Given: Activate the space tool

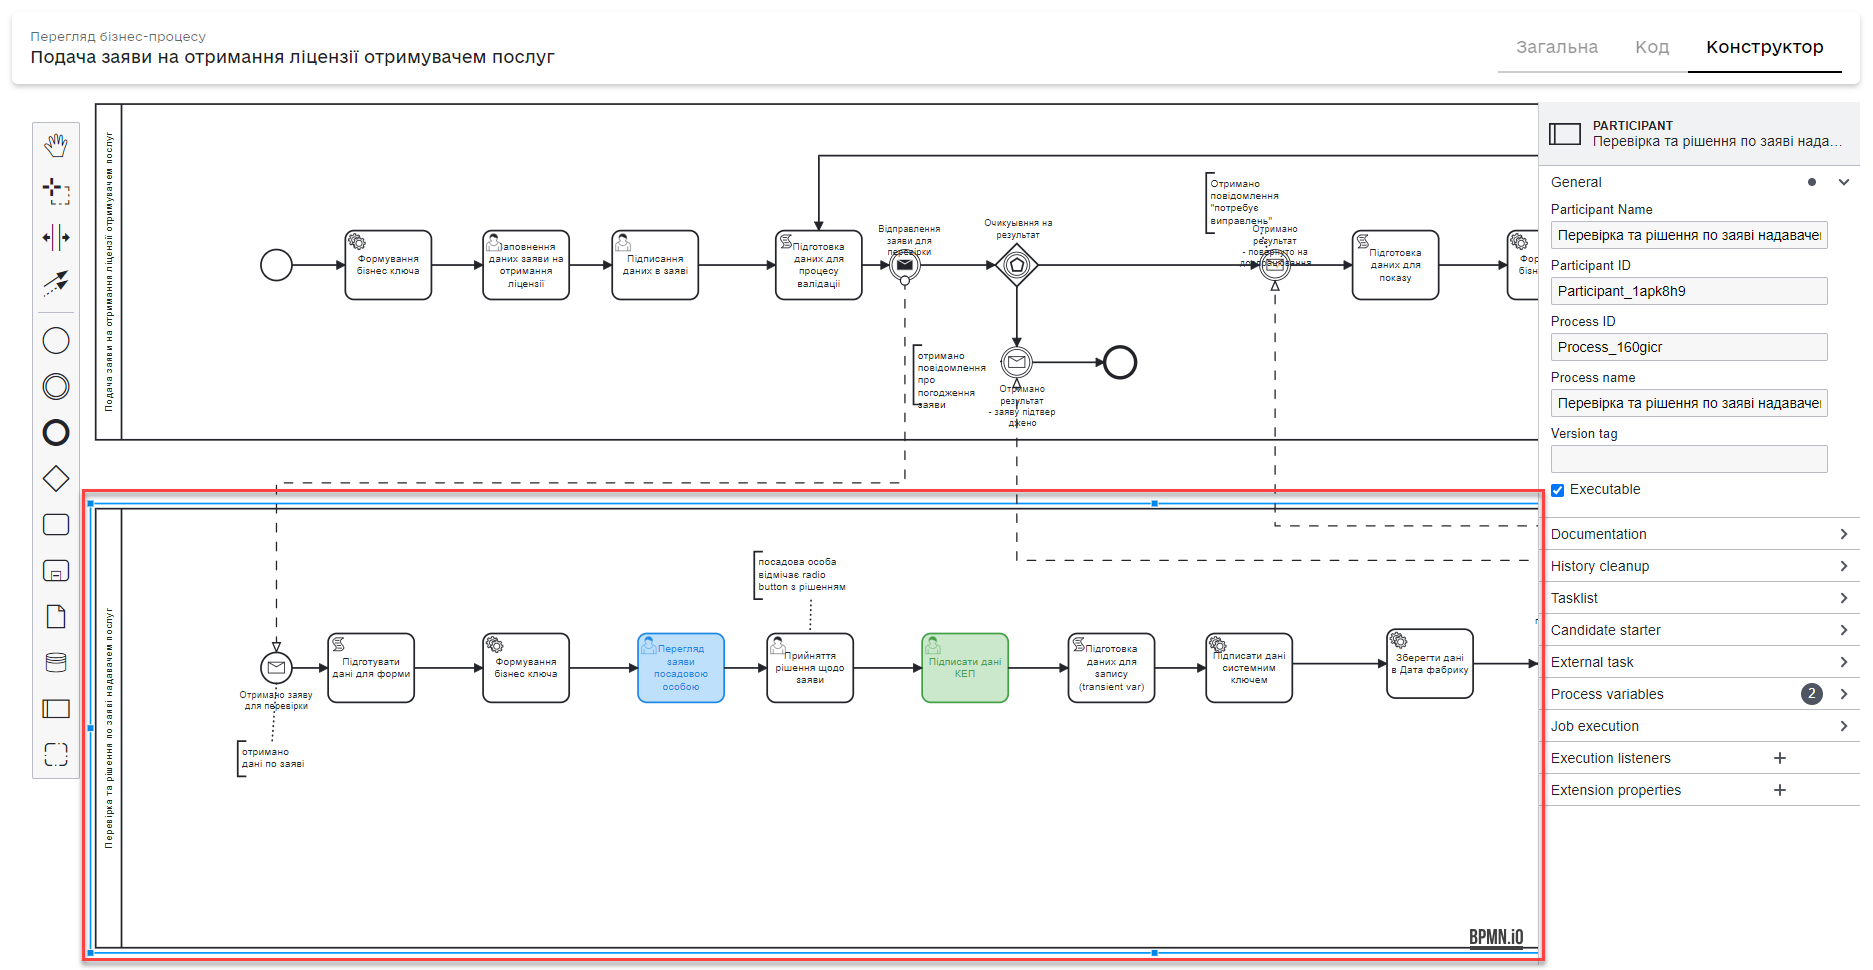Looking at the screenshot, I should (56, 237).
